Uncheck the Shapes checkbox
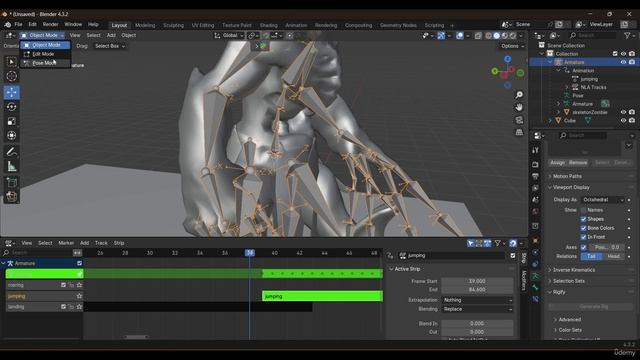Viewport: 640px width, 360px height. pos(583,219)
